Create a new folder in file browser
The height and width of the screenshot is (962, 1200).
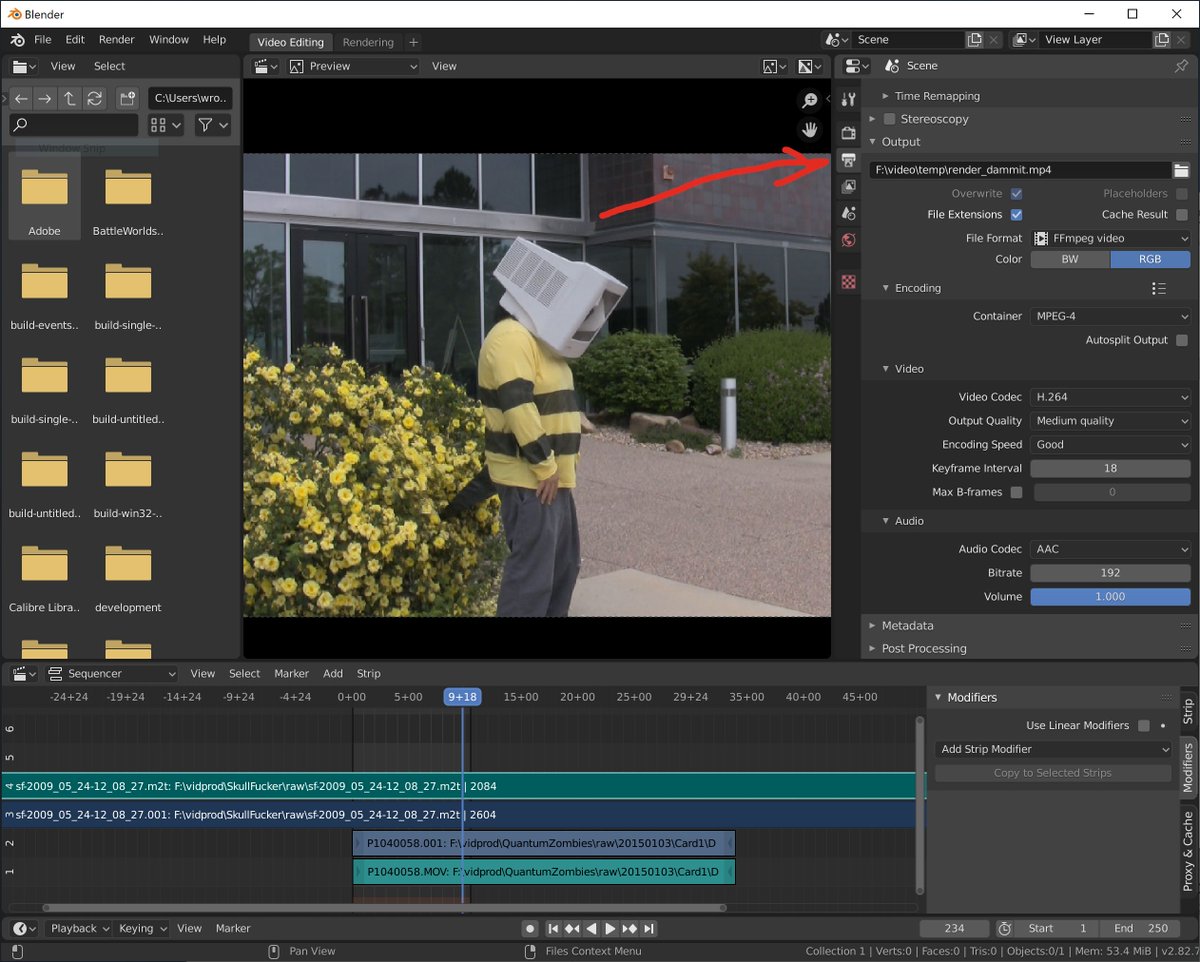[127, 98]
